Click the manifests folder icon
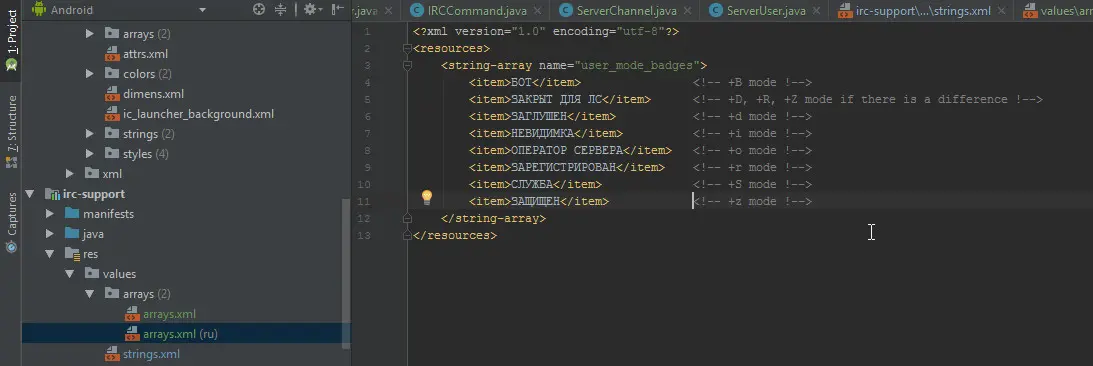Screen dimensions: 1093x366 pyautogui.click(x=72, y=213)
